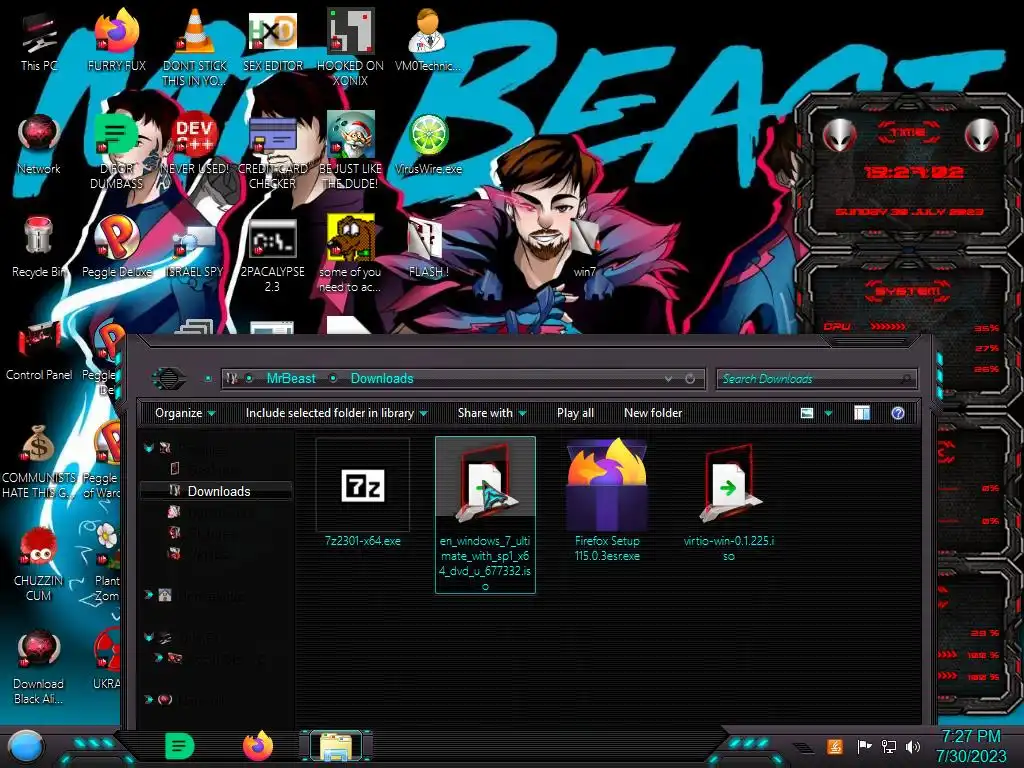The width and height of the screenshot is (1024, 768).
Task: Open the view options dropdown arrow
Action: [x=828, y=413]
